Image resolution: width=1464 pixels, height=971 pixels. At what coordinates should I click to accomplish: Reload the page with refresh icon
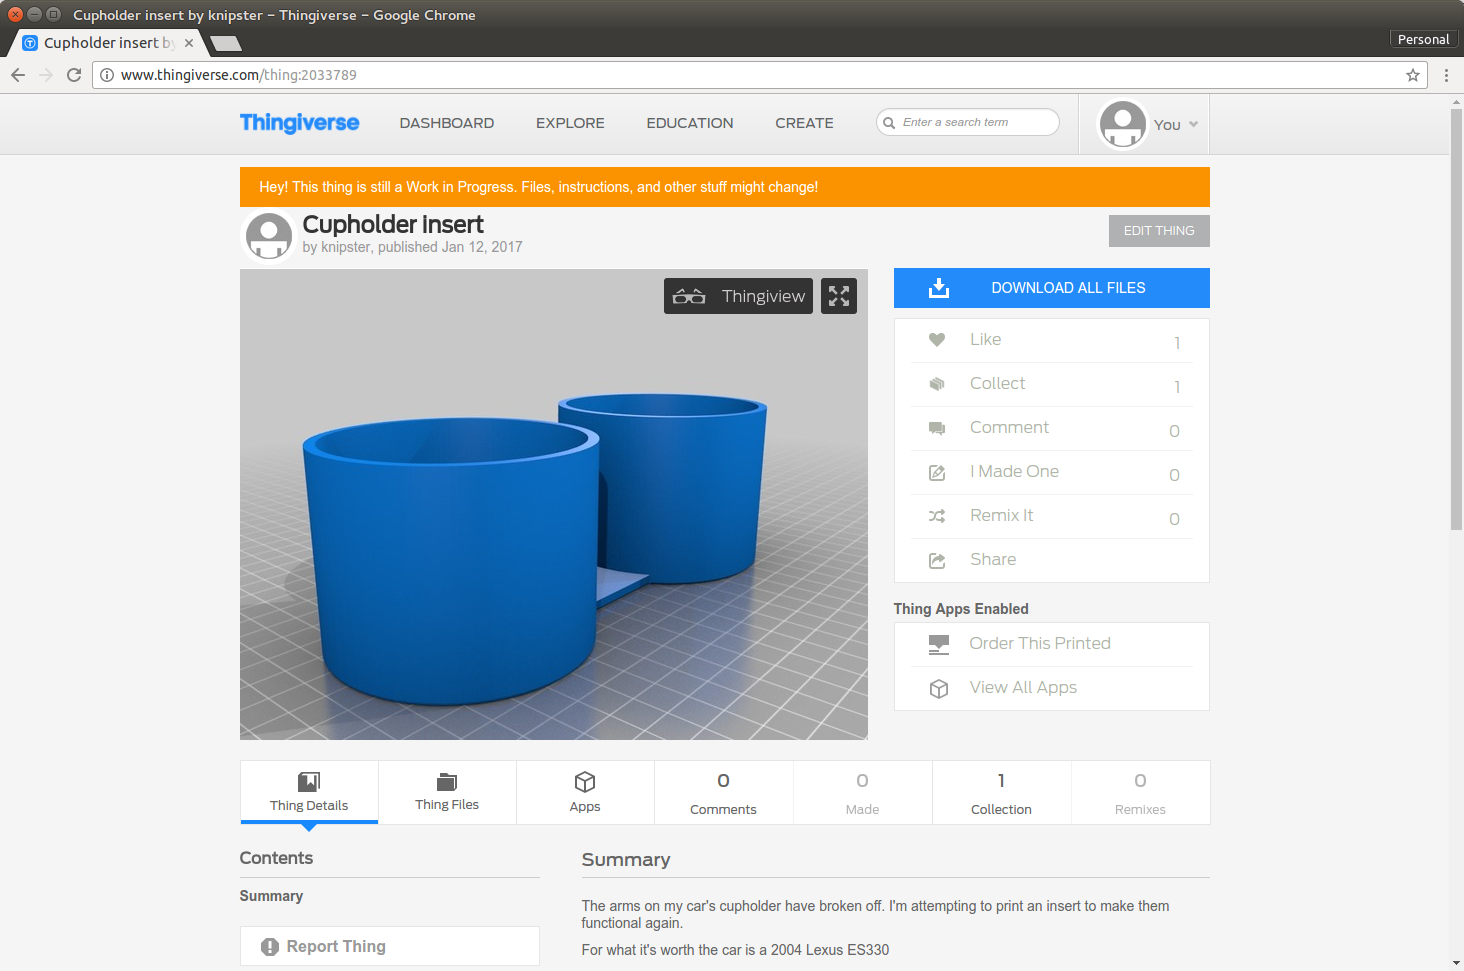tap(74, 75)
